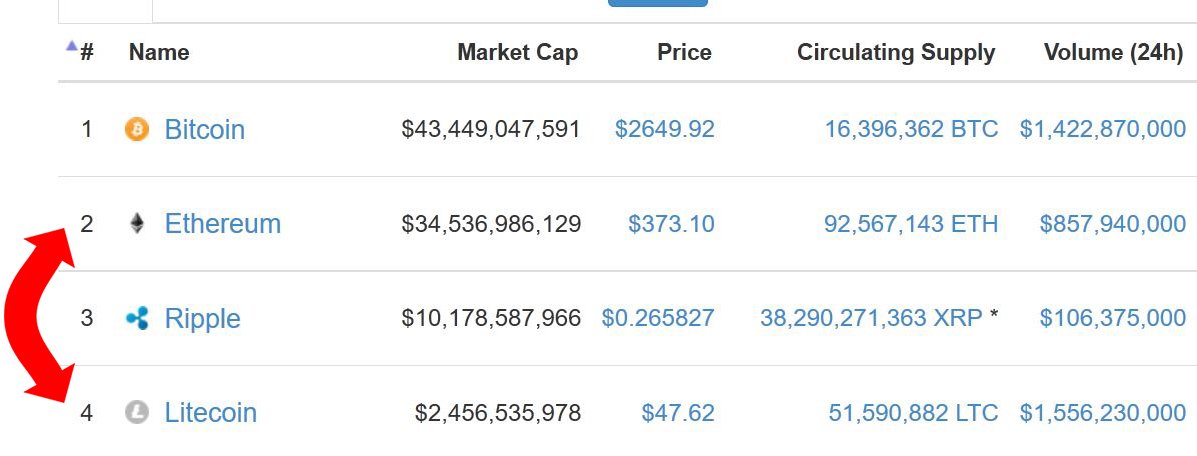Open the Ripple name link
Image resolution: width=1197 pixels, height=456 pixels.
click(x=202, y=319)
